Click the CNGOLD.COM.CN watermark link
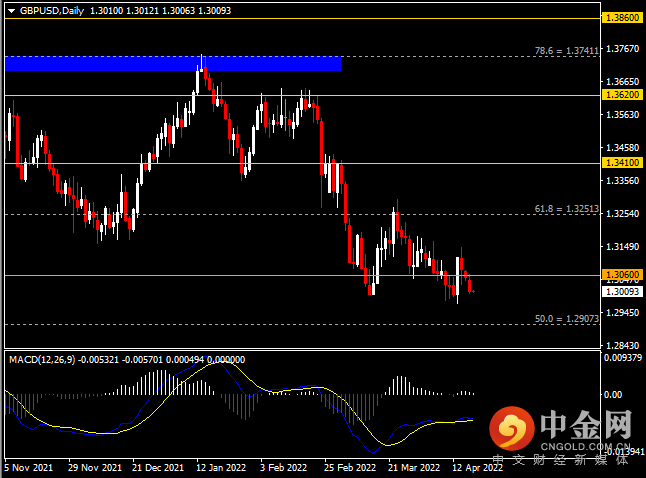646x478 pixels. [585, 447]
